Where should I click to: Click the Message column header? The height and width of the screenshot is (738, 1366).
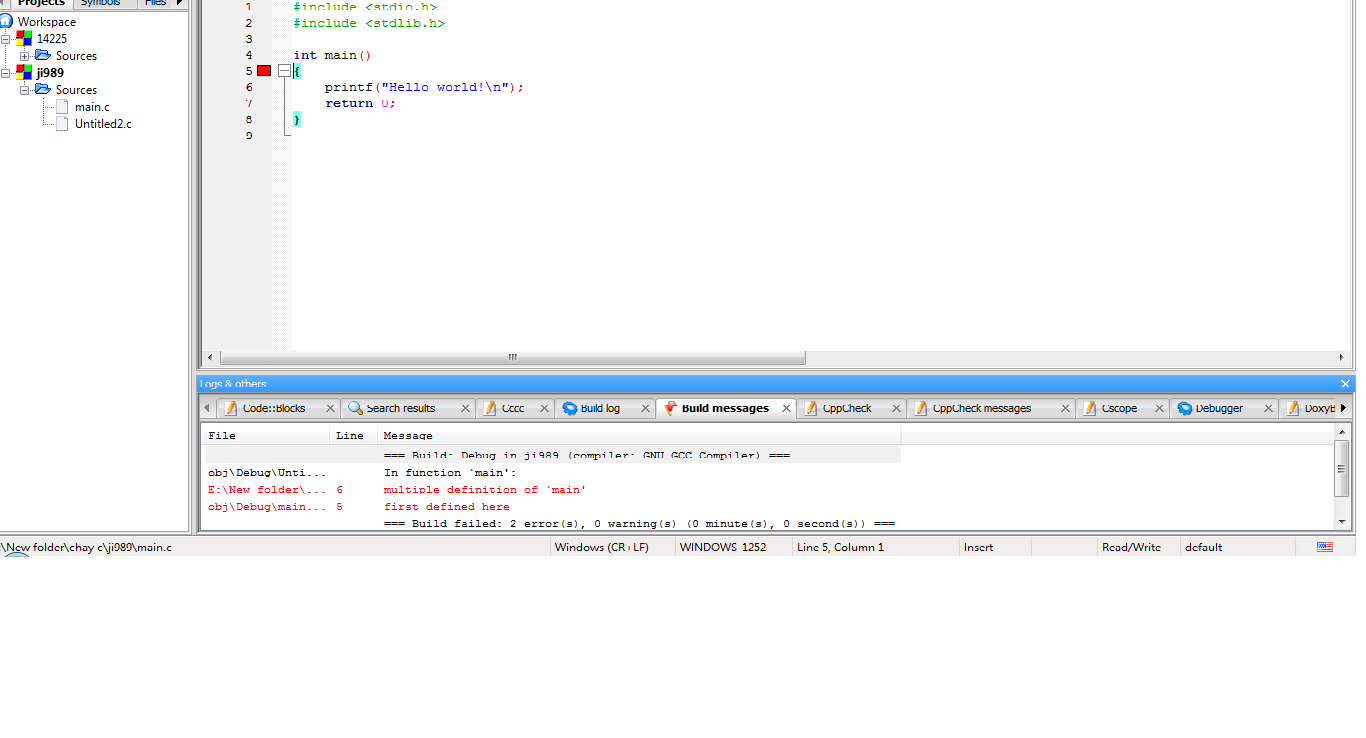pyautogui.click(x=408, y=435)
